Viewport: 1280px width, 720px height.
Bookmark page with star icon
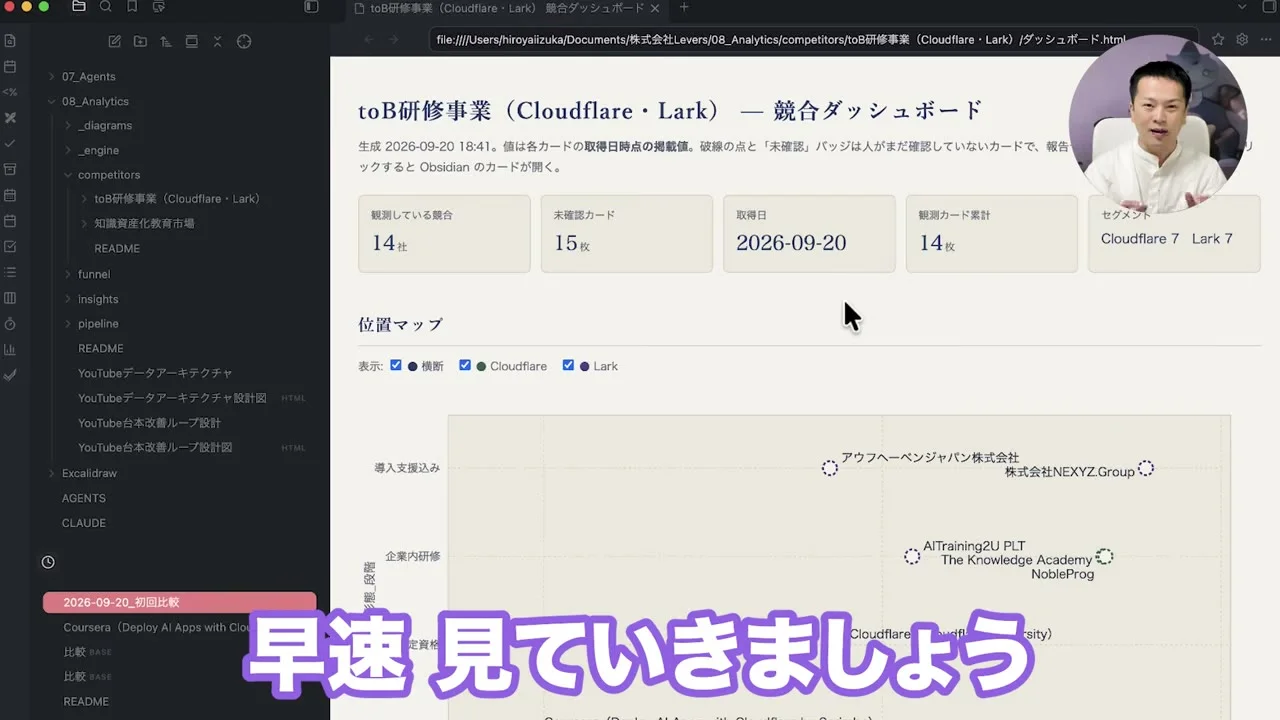pyautogui.click(x=1218, y=40)
